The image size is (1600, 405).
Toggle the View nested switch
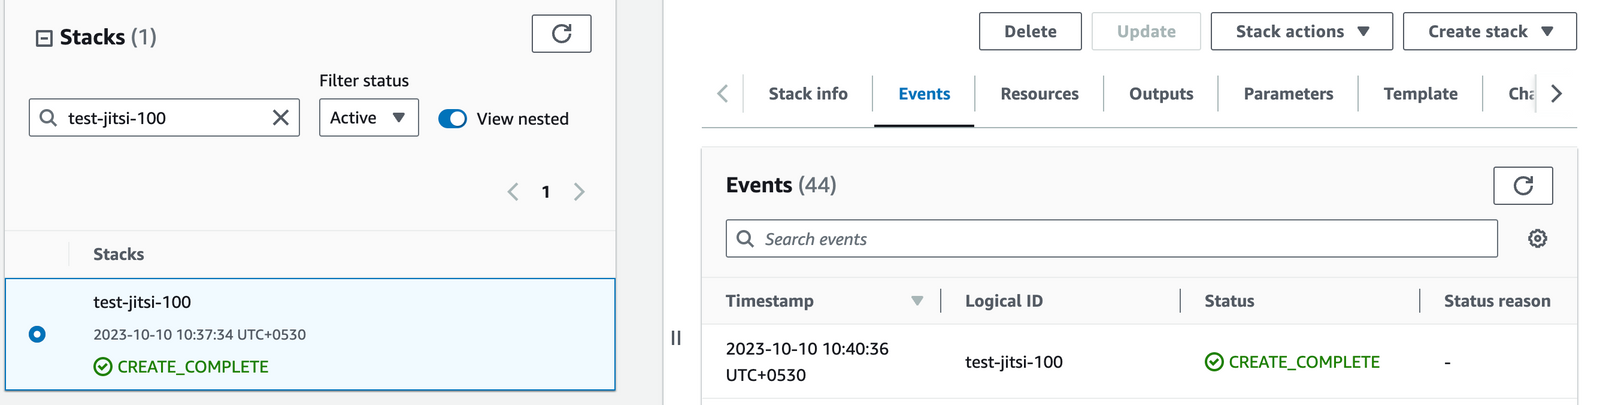pyautogui.click(x=453, y=118)
